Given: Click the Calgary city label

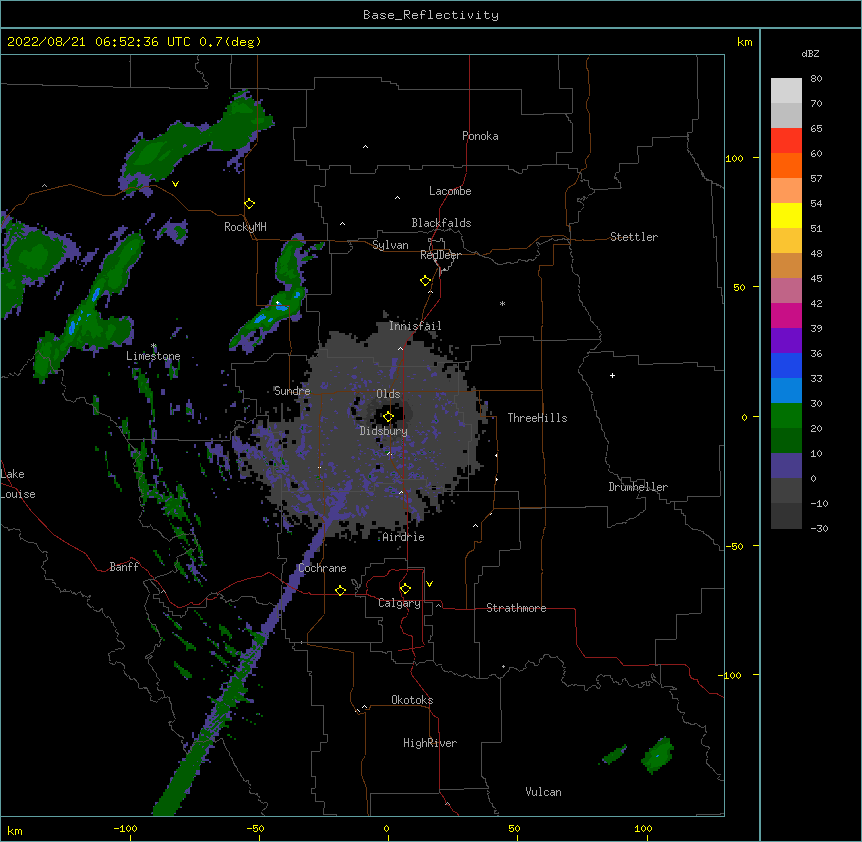Looking at the screenshot, I should [399, 603].
